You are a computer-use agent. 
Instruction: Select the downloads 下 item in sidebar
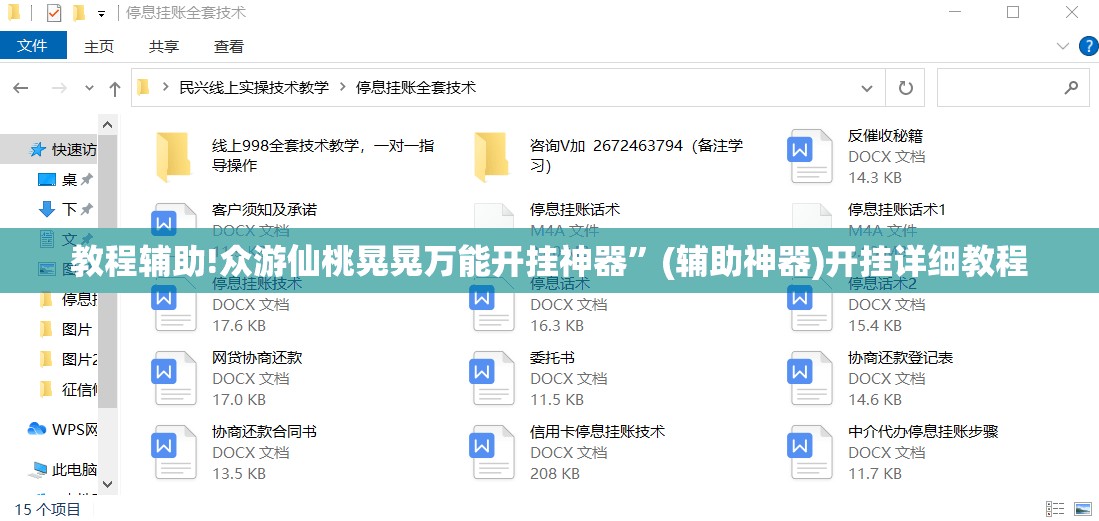click(63, 209)
